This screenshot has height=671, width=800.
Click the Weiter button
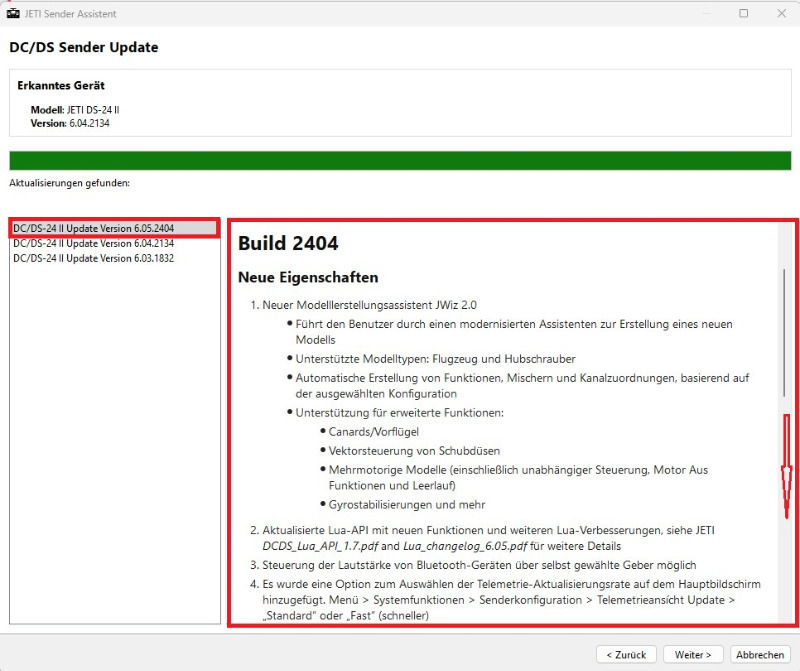pos(693,655)
